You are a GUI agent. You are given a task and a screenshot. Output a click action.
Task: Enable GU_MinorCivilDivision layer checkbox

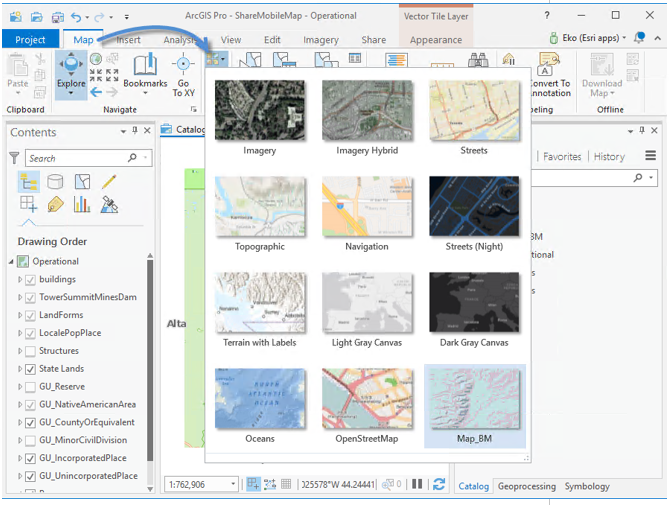tap(30, 441)
